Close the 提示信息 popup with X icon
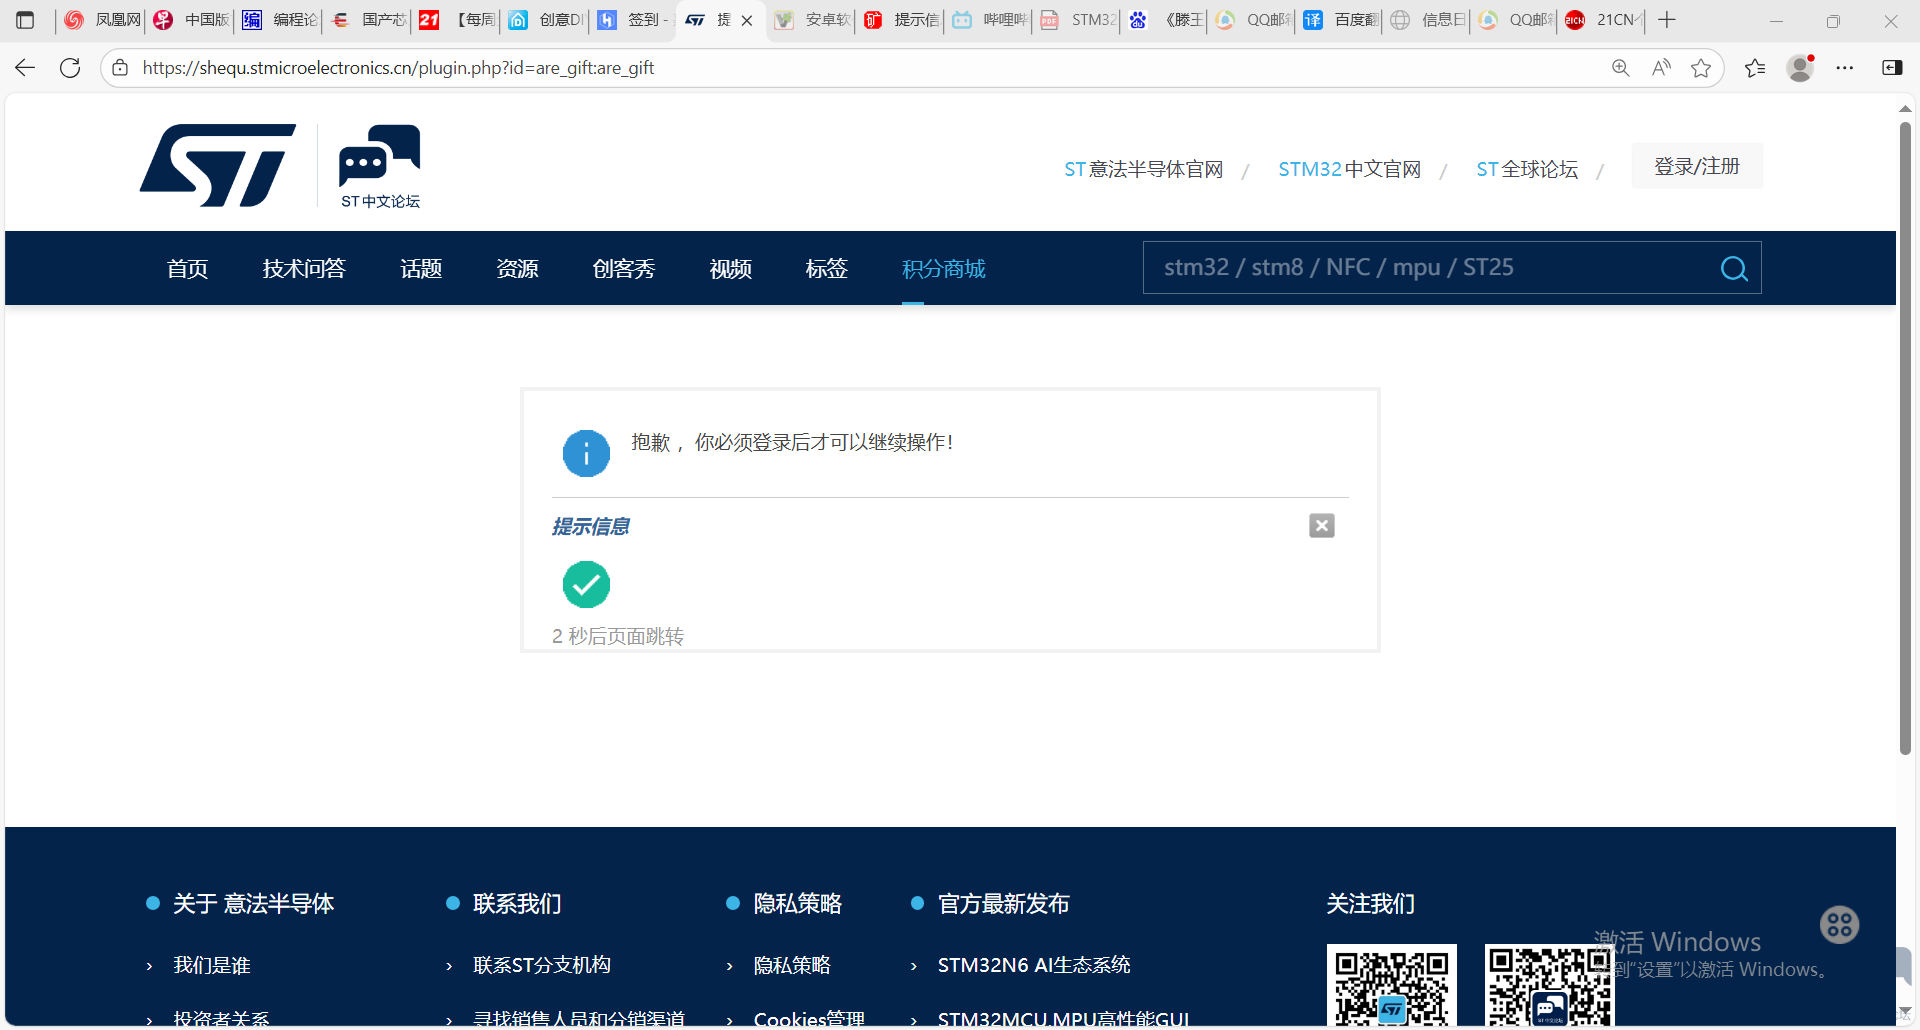Screen dimensions: 1920x1030 click(x=1321, y=526)
